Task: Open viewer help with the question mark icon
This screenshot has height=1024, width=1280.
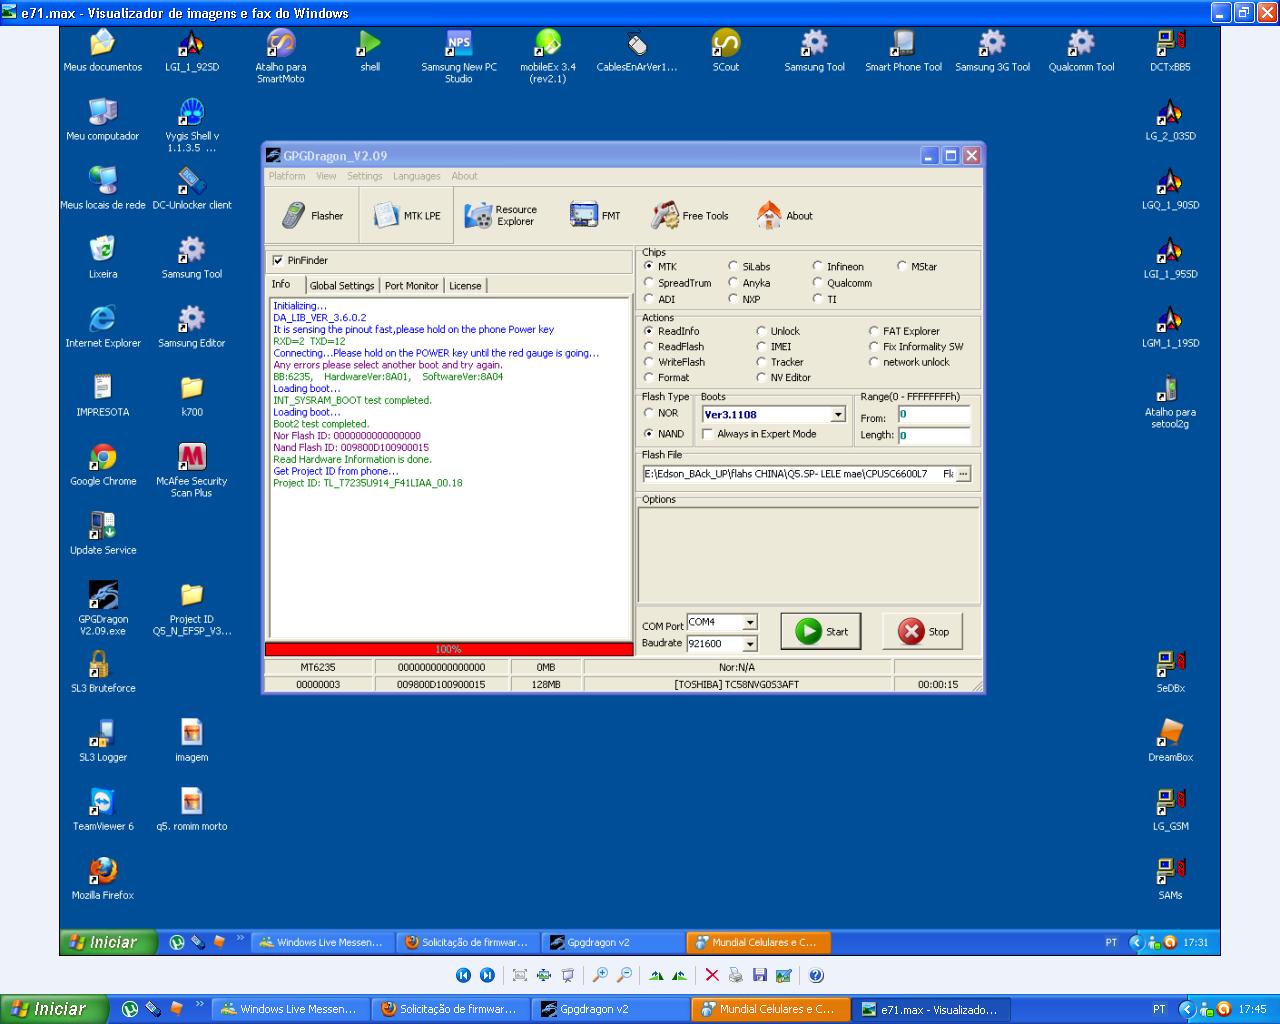Action: coord(816,975)
